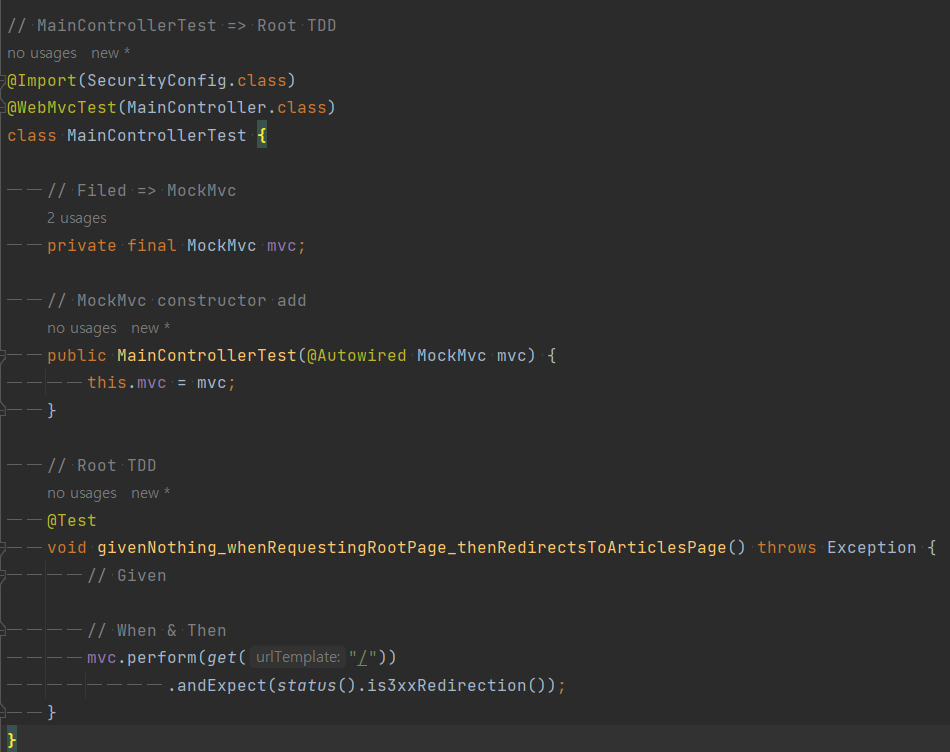Click the MainControllerTest constructor name
The height and width of the screenshot is (752, 950).
(207, 356)
